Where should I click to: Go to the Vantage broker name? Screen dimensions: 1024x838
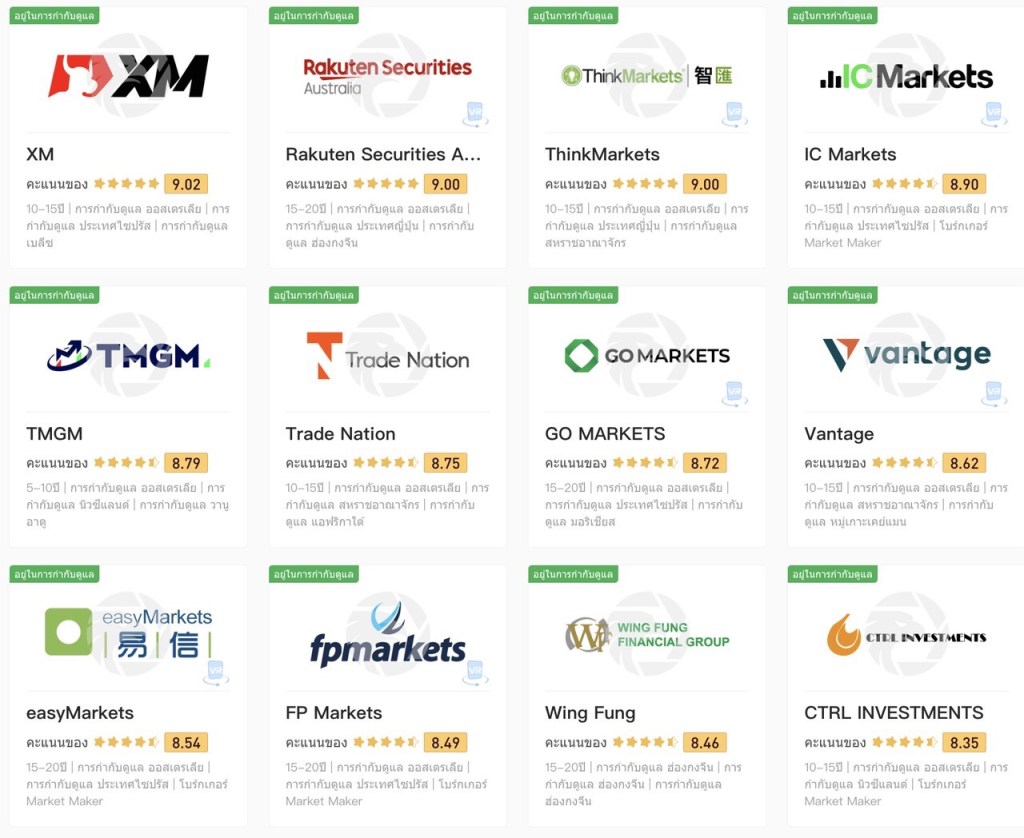click(x=839, y=434)
